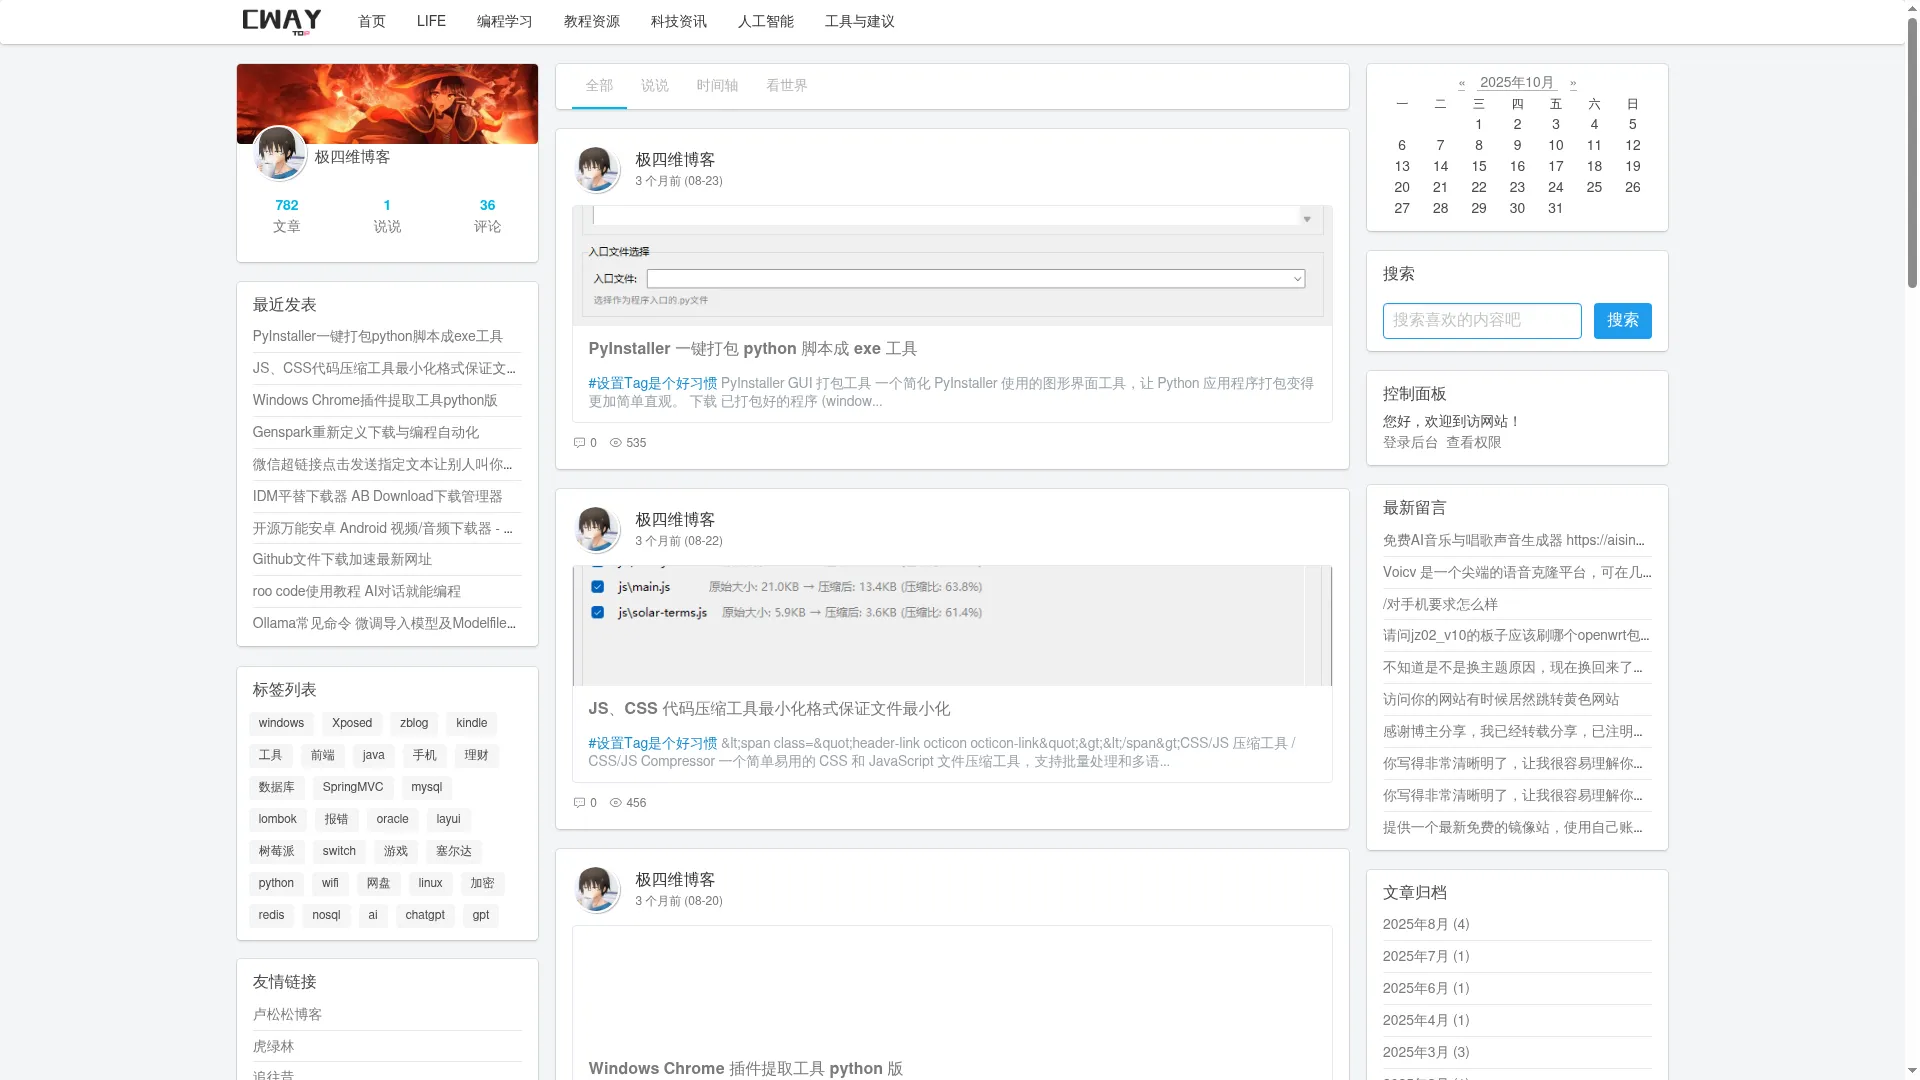Open the 2025年8月 (4) archive link

click(1424, 924)
